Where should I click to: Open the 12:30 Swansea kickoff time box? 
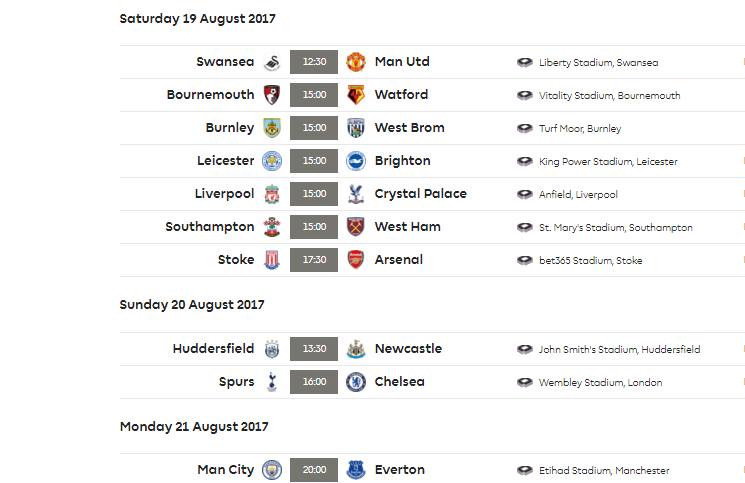point(314,62)
